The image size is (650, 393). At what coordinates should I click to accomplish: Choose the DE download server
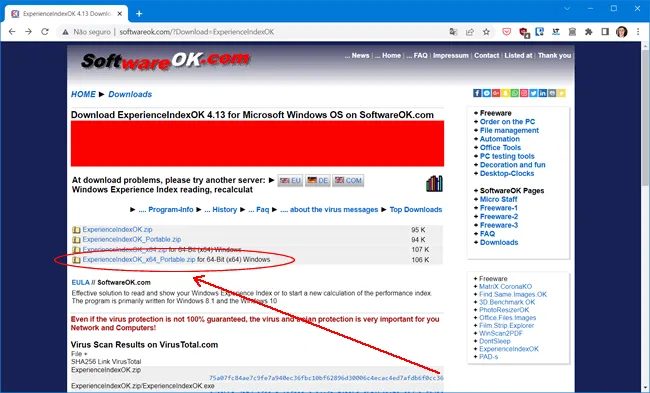(x=318, y=181)
